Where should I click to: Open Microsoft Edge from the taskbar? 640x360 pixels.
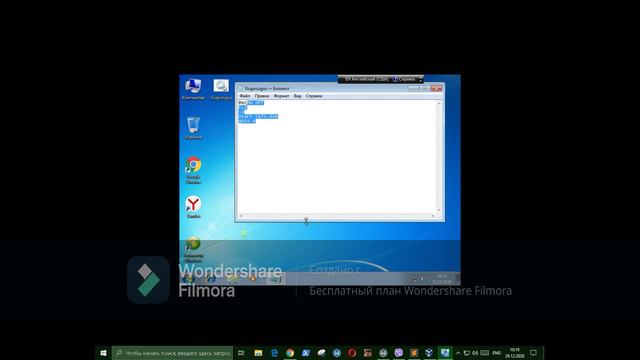(x=274, y=353)
